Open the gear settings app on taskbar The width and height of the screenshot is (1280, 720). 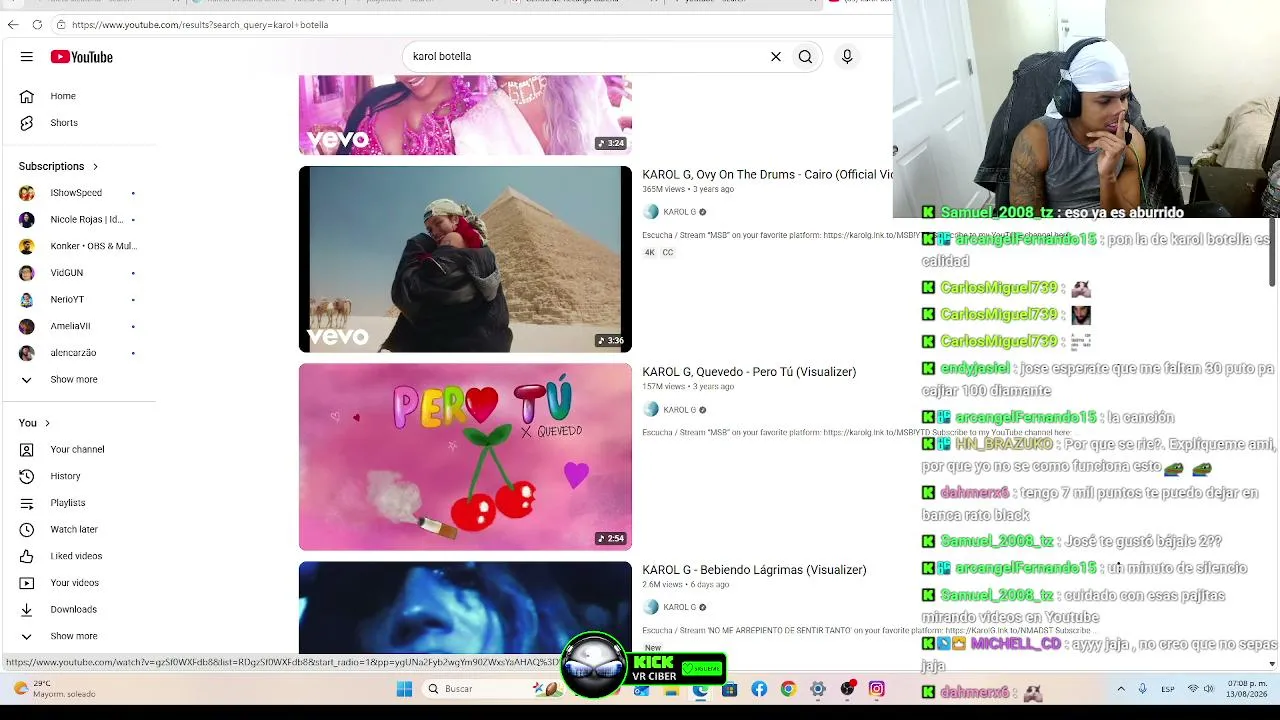(x=818, y=689)
